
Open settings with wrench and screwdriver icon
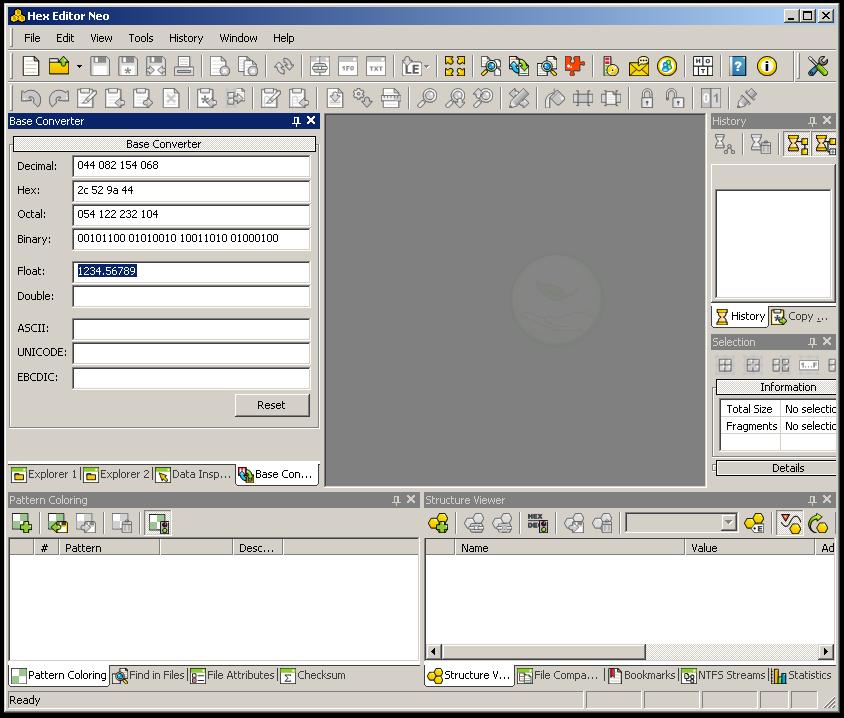point(818,66)
